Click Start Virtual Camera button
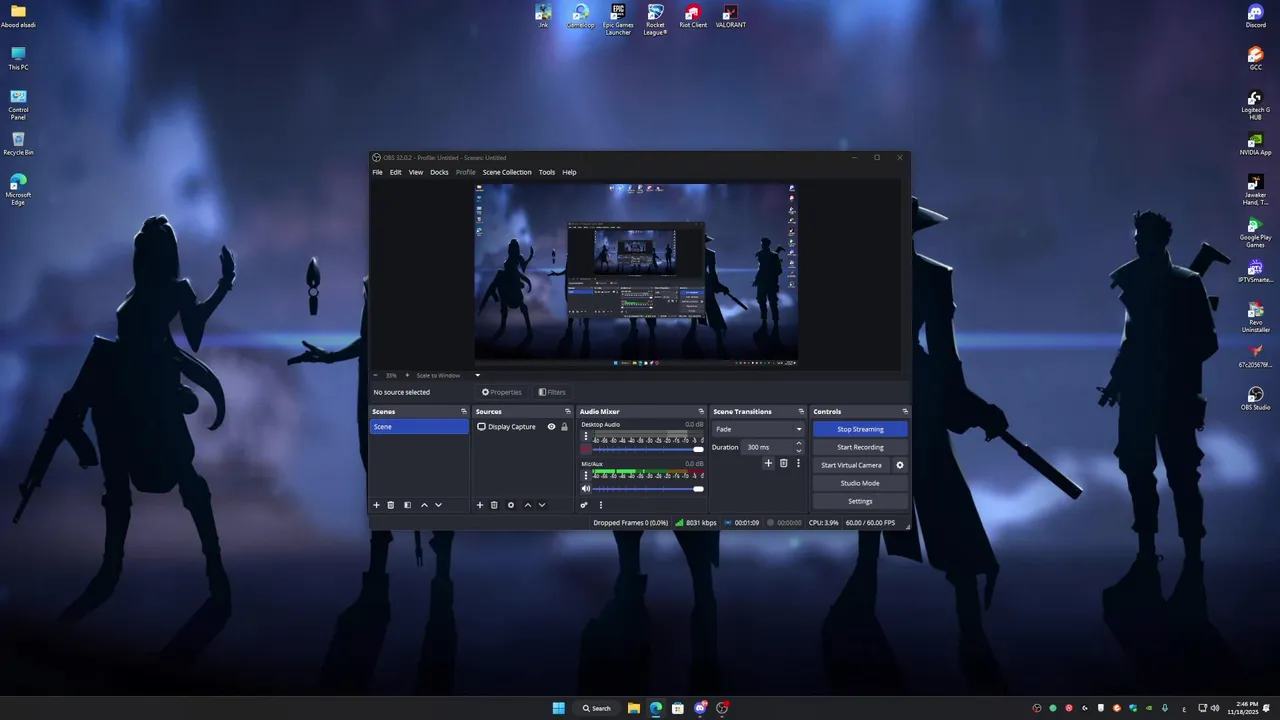 tap(851, 465)
